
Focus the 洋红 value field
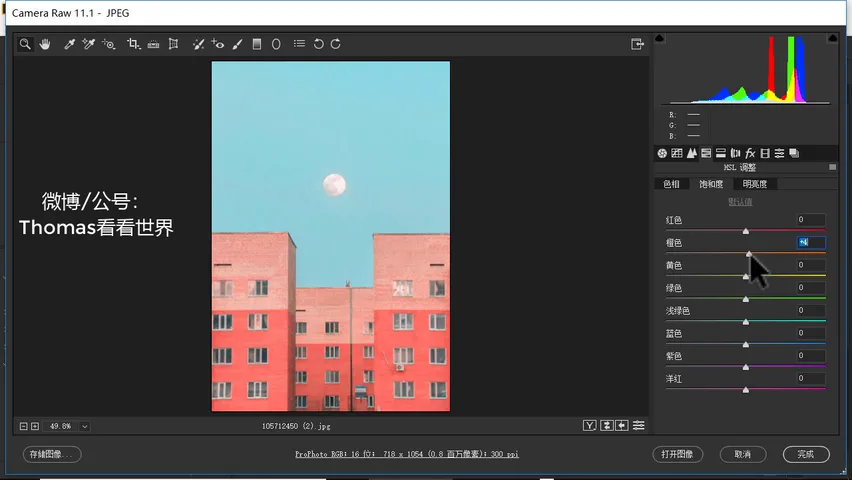[x=811, y=378]
